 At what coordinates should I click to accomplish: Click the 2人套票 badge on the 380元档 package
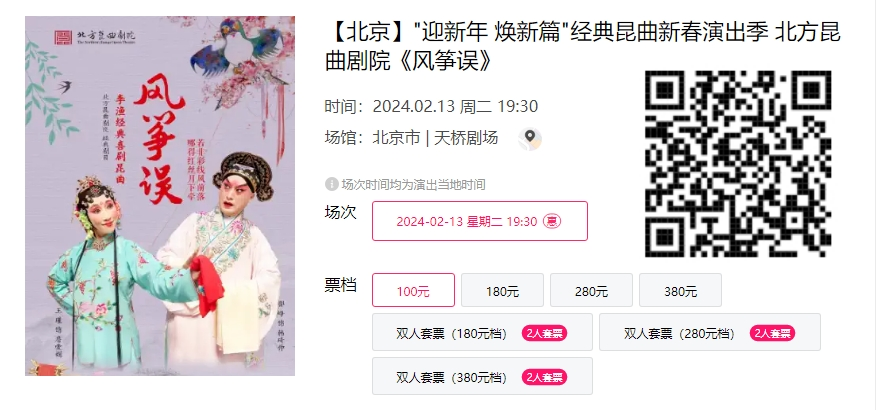545,377
